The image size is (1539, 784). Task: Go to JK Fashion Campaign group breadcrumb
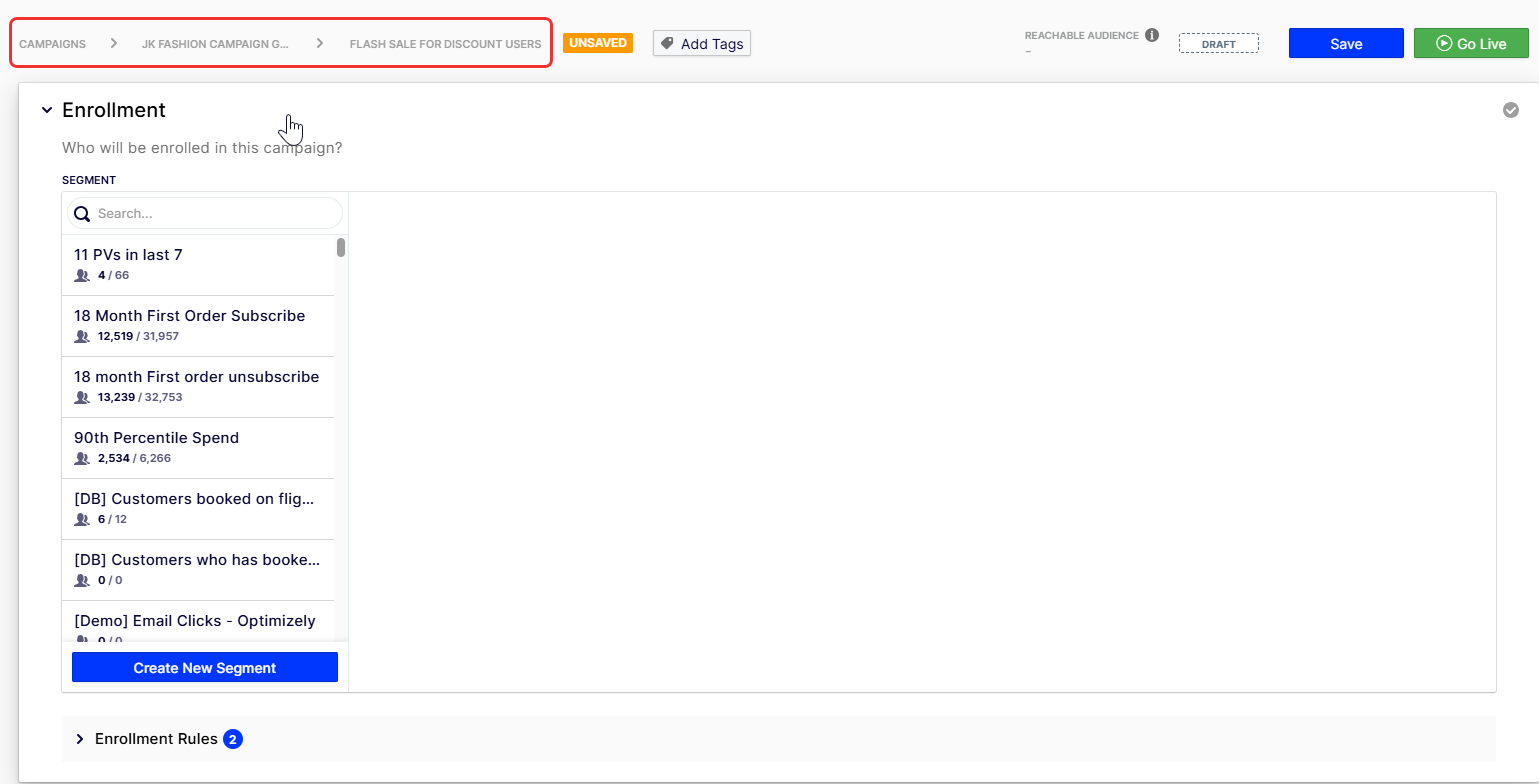tap(215, 44)
